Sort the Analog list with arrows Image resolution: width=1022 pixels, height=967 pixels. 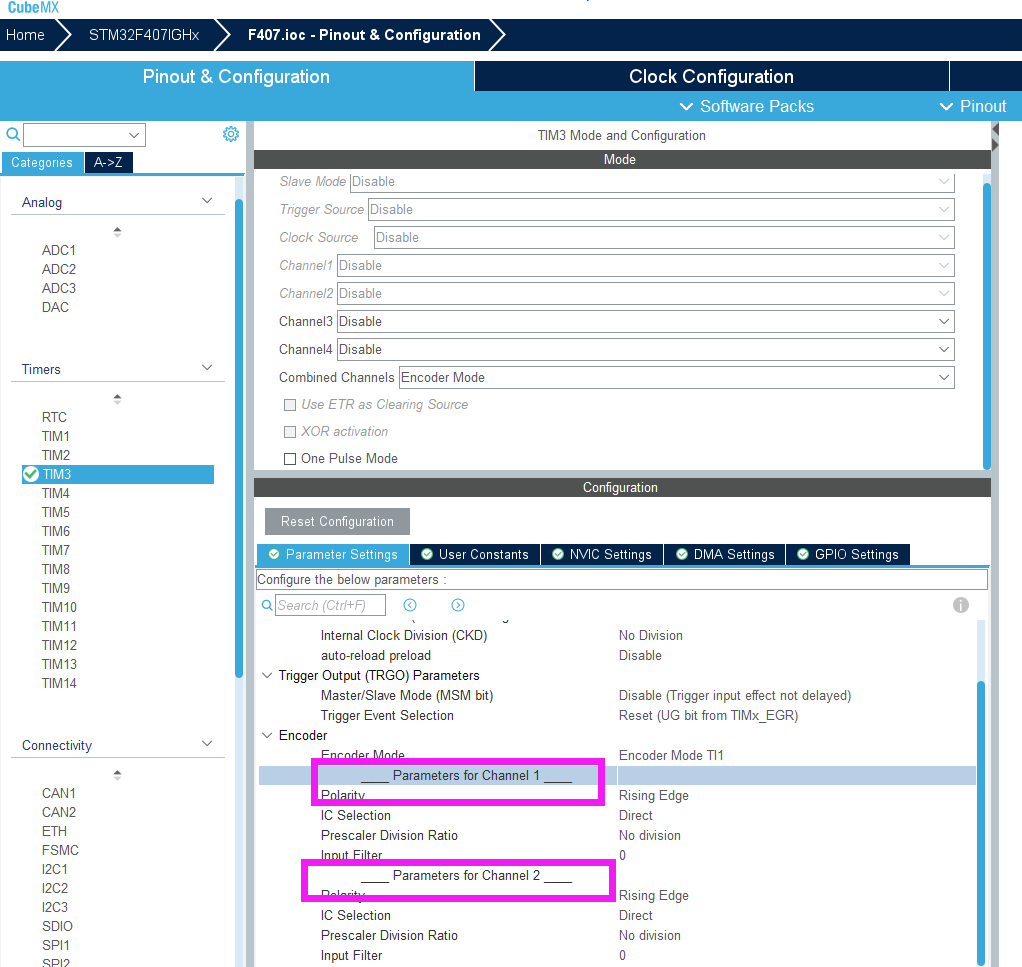[117, 231]
